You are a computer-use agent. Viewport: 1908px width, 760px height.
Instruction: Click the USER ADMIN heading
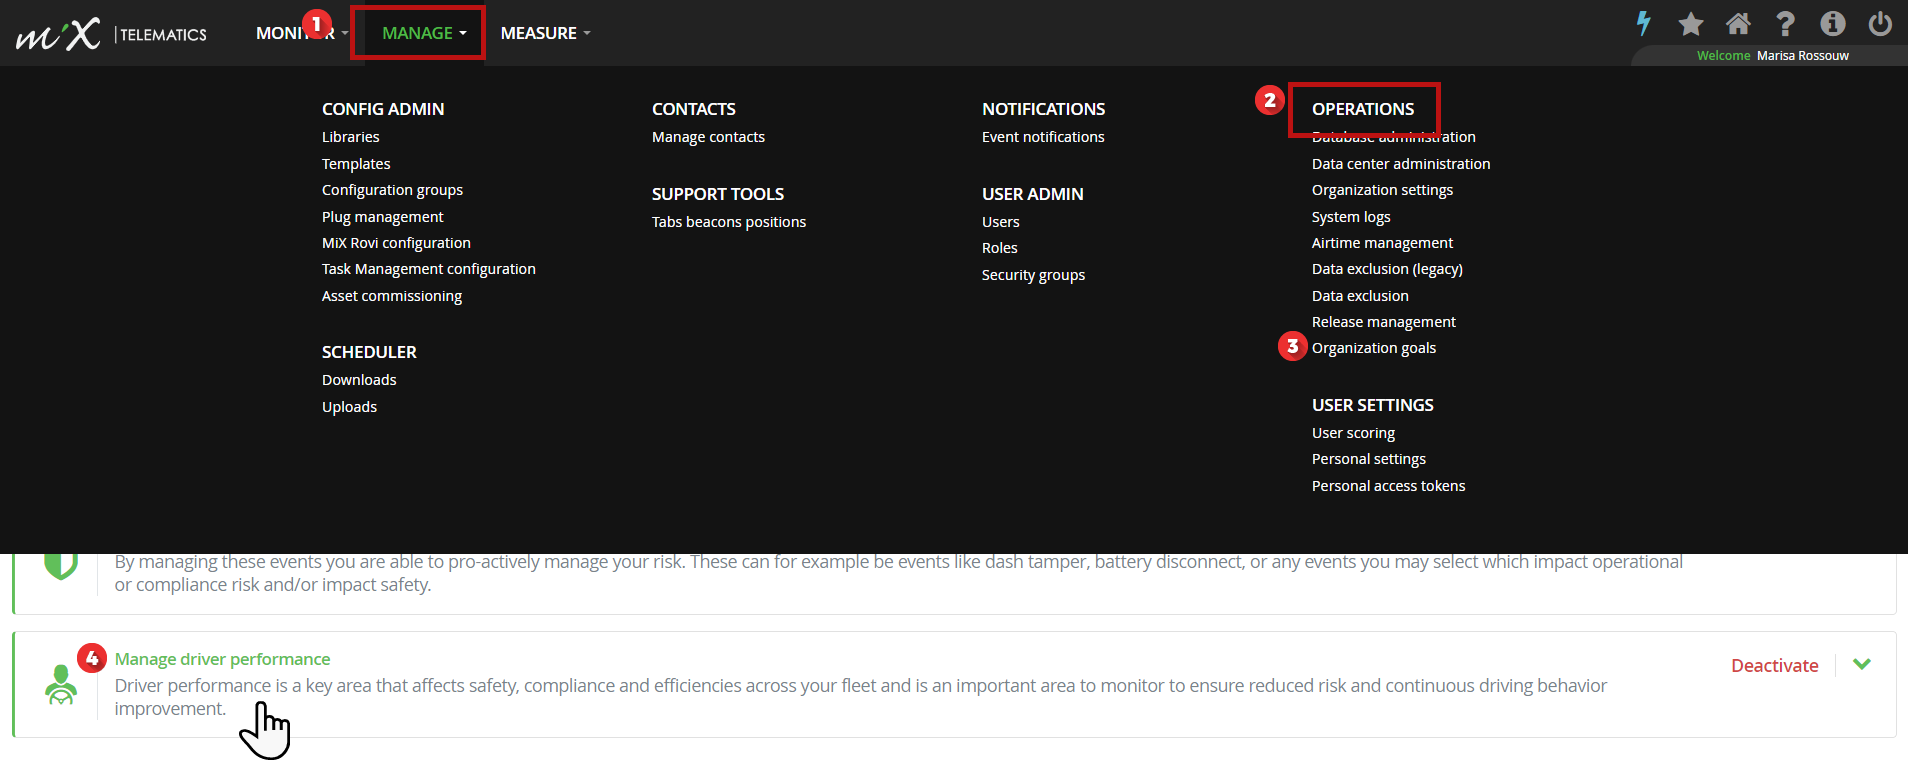click(1032, 194)
